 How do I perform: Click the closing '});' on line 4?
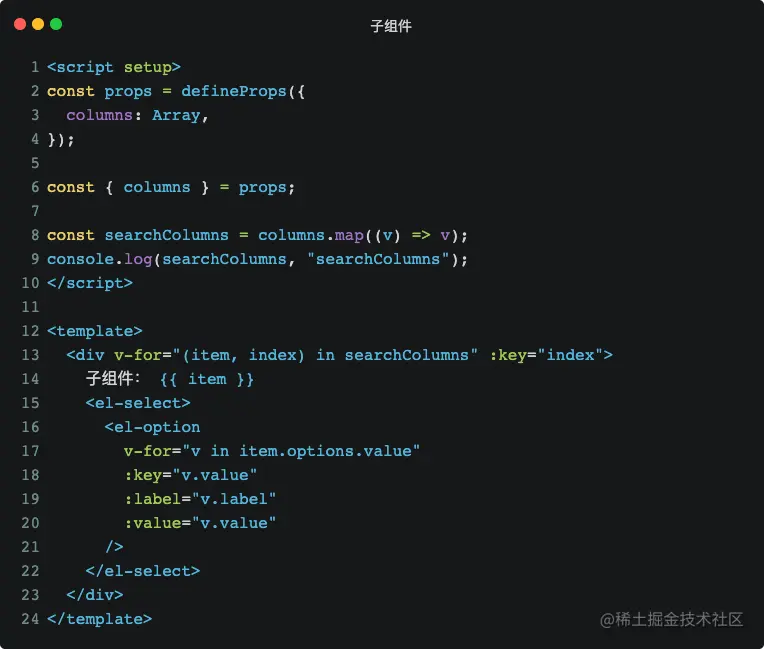(x=61, y=139)
